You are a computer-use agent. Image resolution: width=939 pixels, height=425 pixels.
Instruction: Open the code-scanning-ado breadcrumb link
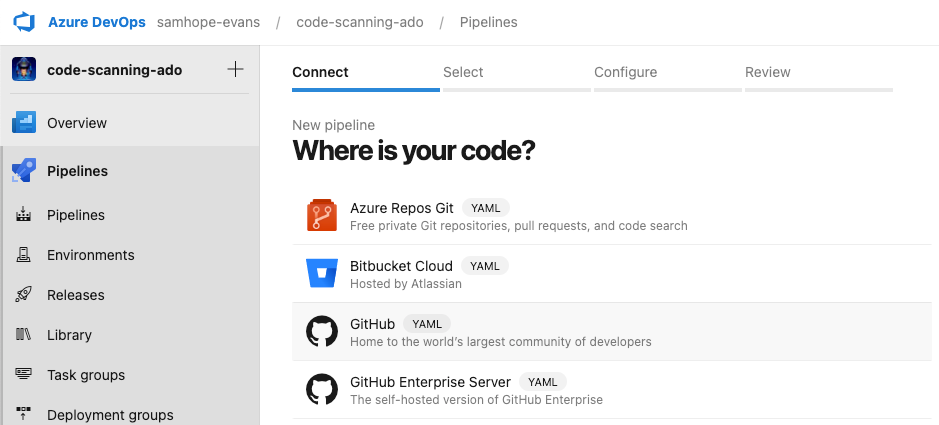click(x=357, y=22)
